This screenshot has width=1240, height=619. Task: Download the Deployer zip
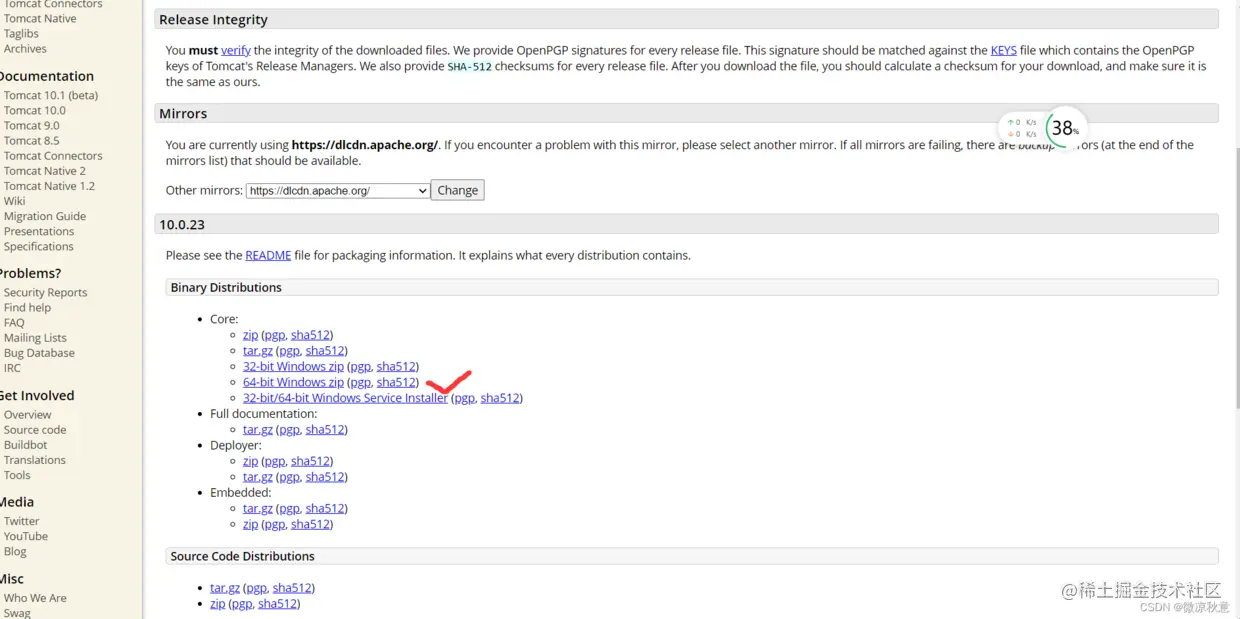point(250,461)
